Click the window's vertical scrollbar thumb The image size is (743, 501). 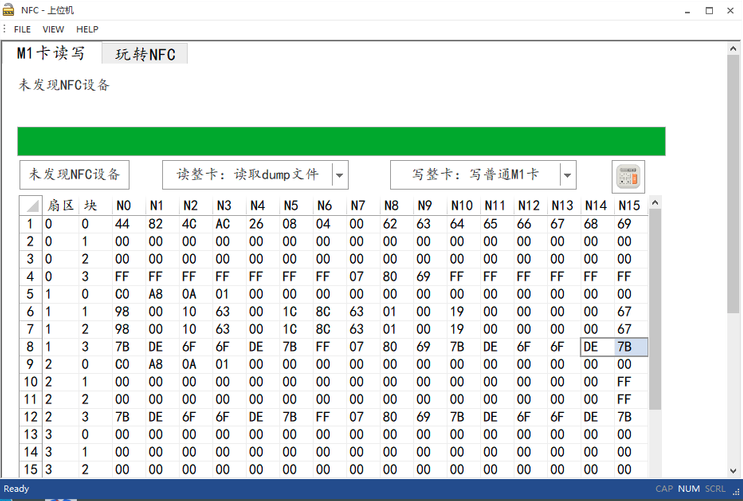tap(733, 184)
